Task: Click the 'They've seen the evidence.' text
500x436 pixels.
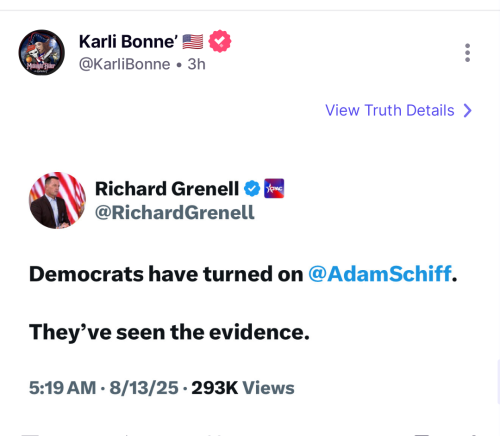Action: click(x=169, y=333)
